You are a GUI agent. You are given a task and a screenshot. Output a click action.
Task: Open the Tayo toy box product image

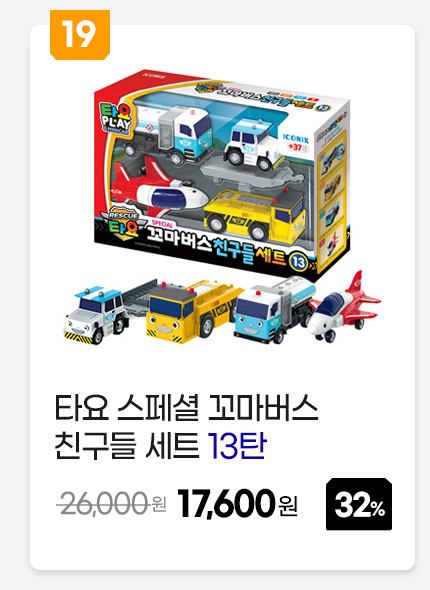click(x=222, y=207)
